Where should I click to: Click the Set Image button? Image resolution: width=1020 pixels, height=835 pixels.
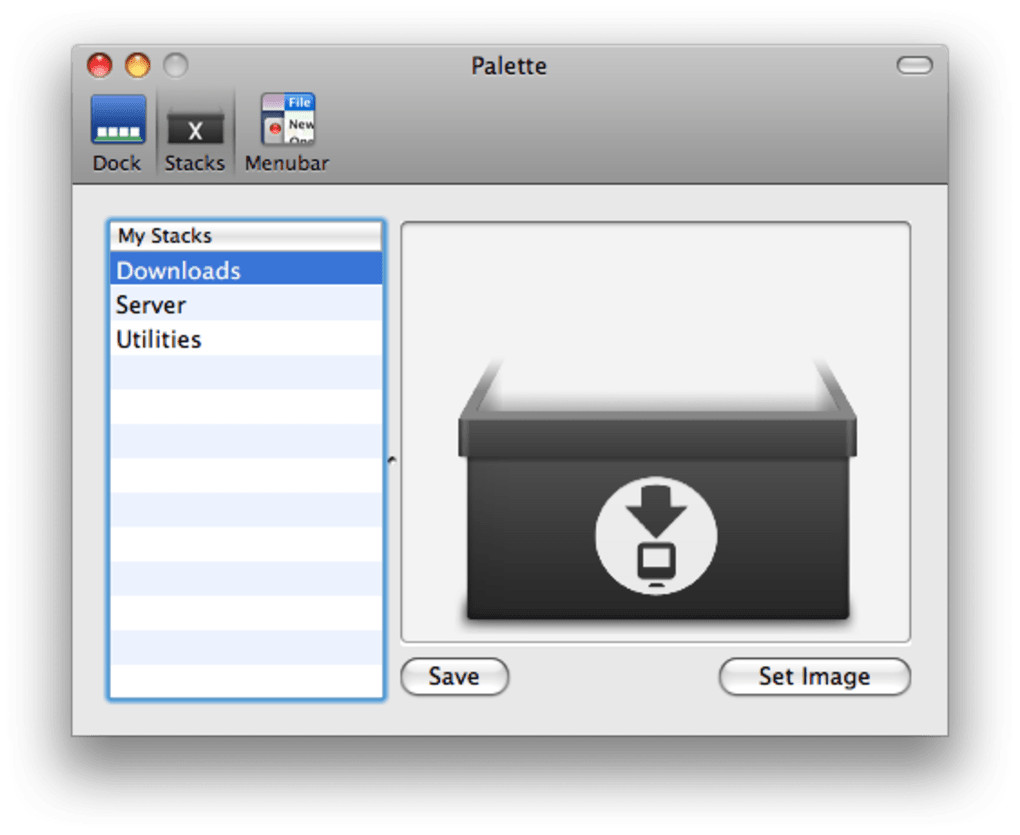(814, 676)
